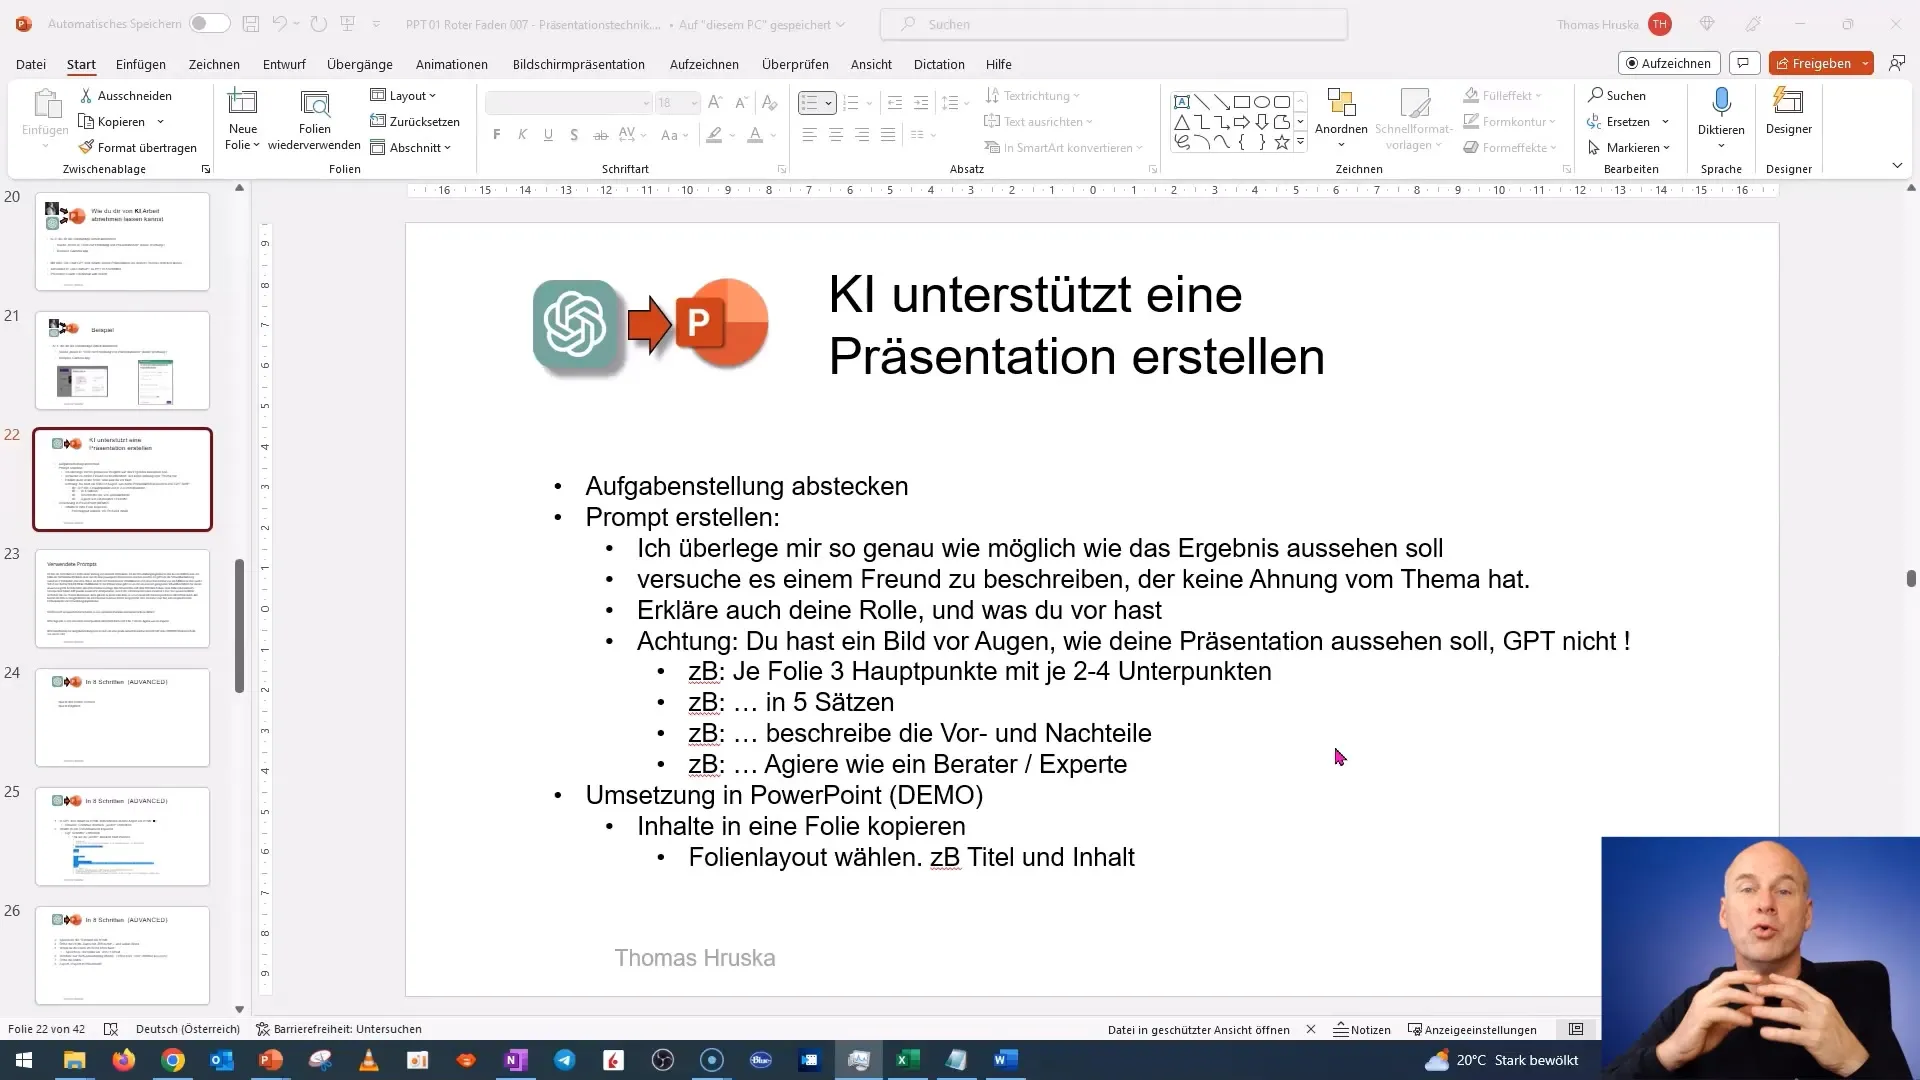The height and width of the screenshot is (1080, 1920).
Task: Open OneNote from the taskbar
Action: coord(516,1060)
